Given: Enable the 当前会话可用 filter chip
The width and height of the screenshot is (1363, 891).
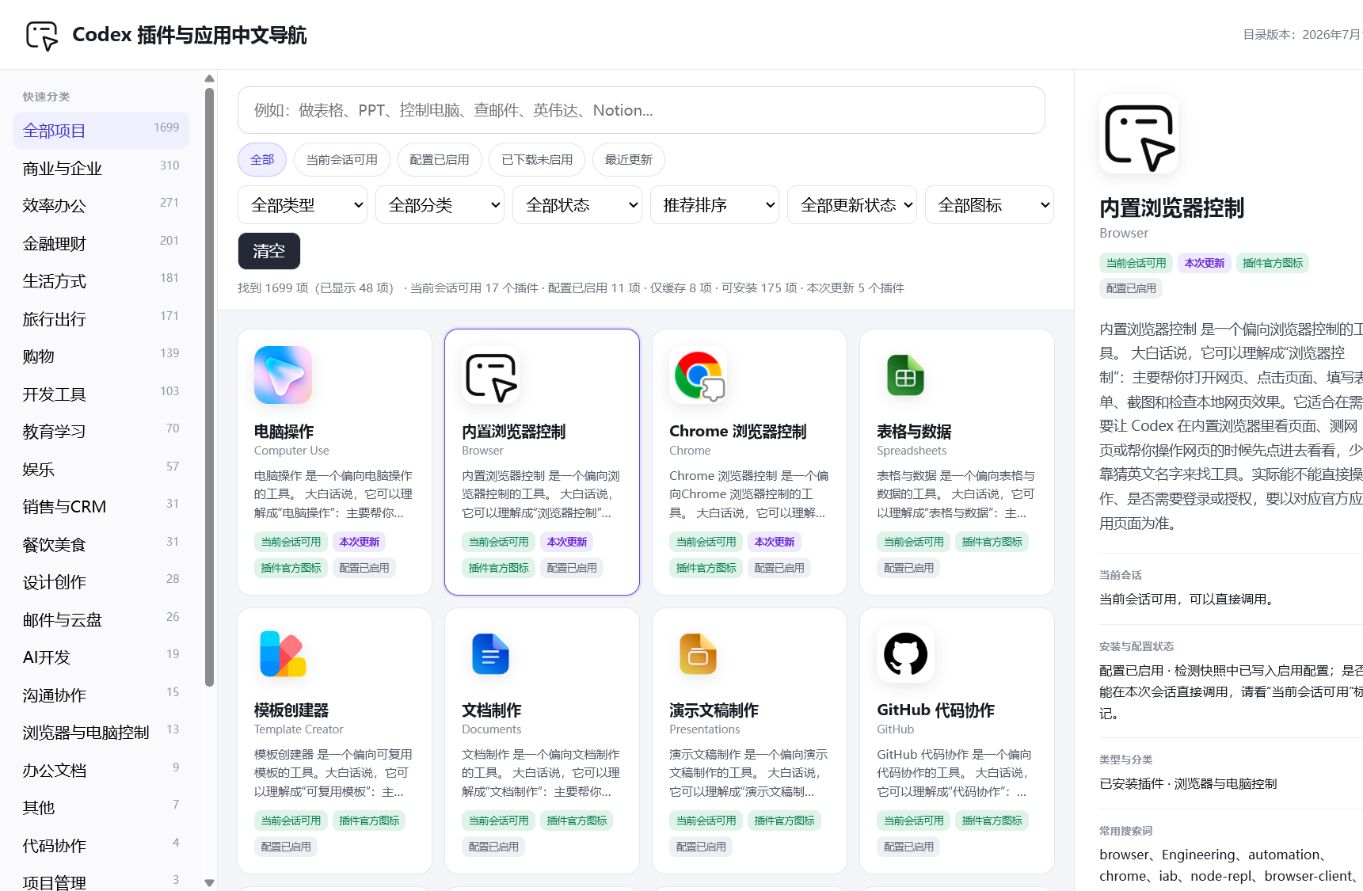Looking at the screenshot, I should point(342,159).
